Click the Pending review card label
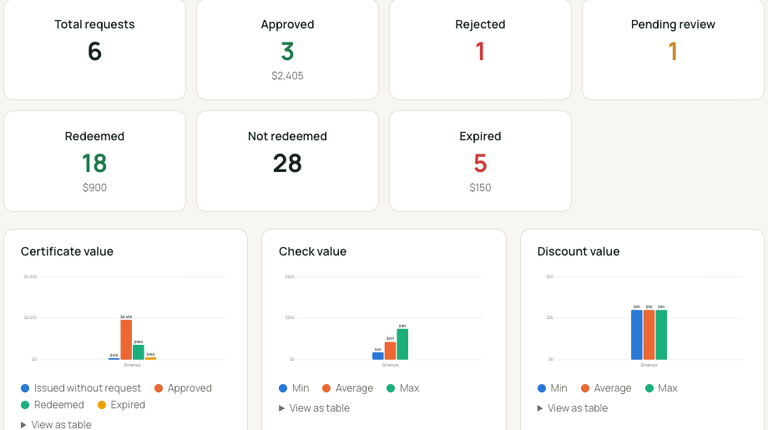The width and height of the screenshot is (768, 430). coord(673,24)
